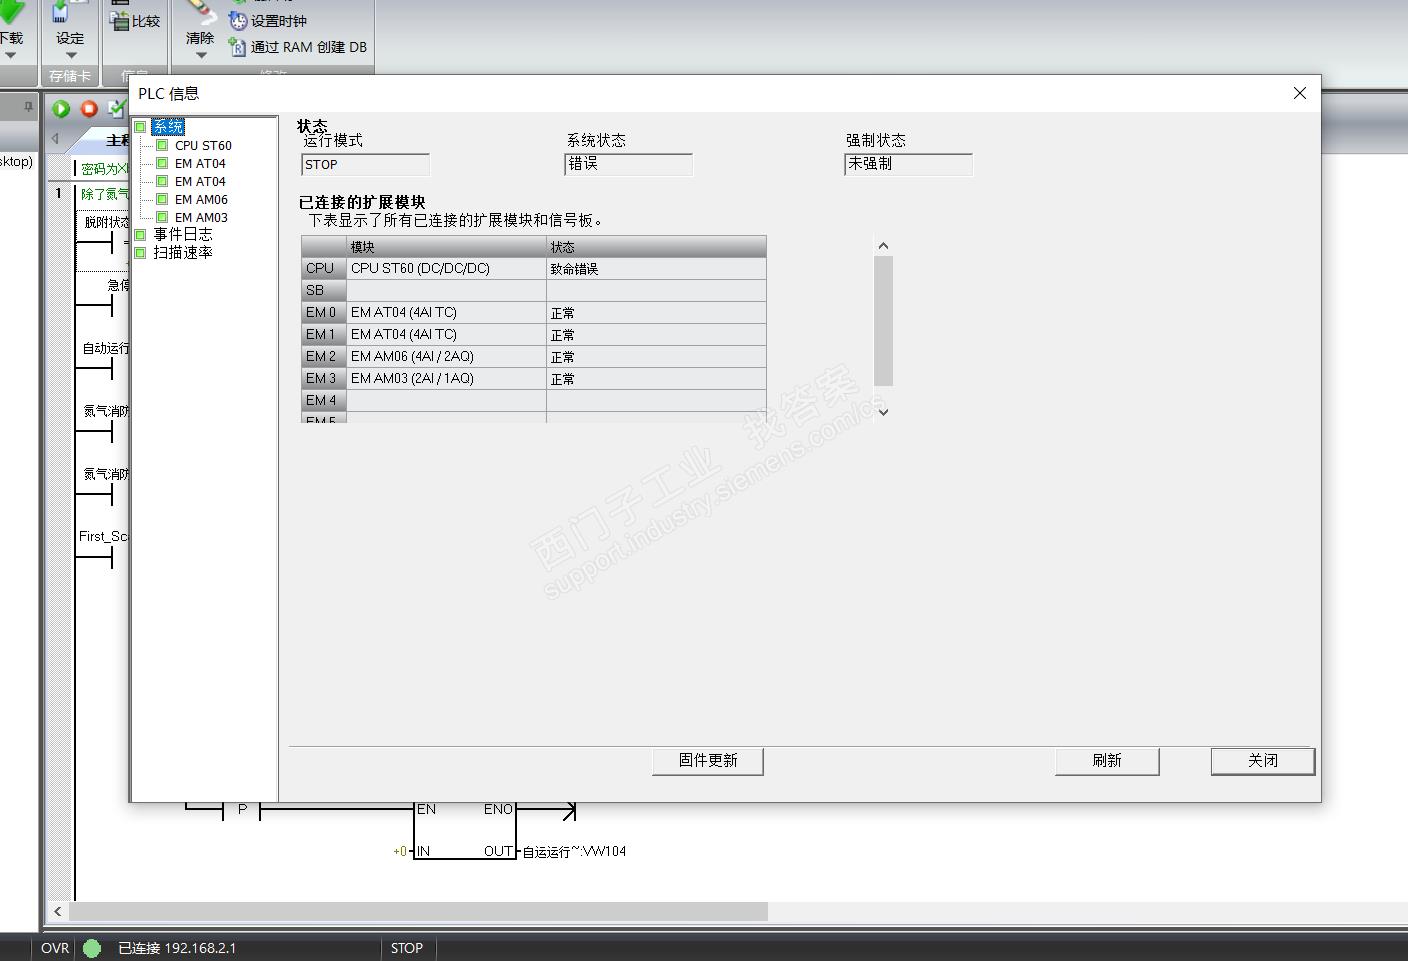Select the SB row header in the module table

324,291
